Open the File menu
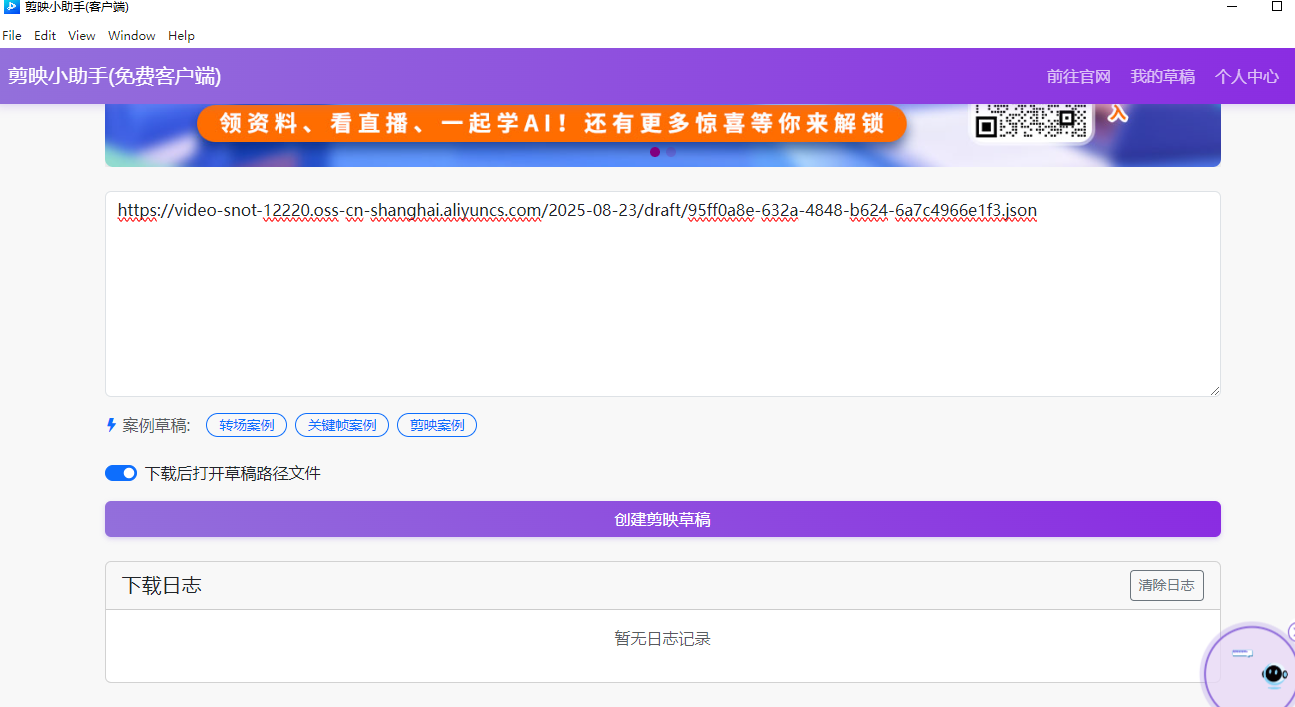This screenshot has height=707, width=1295. (x=12, y=35)
